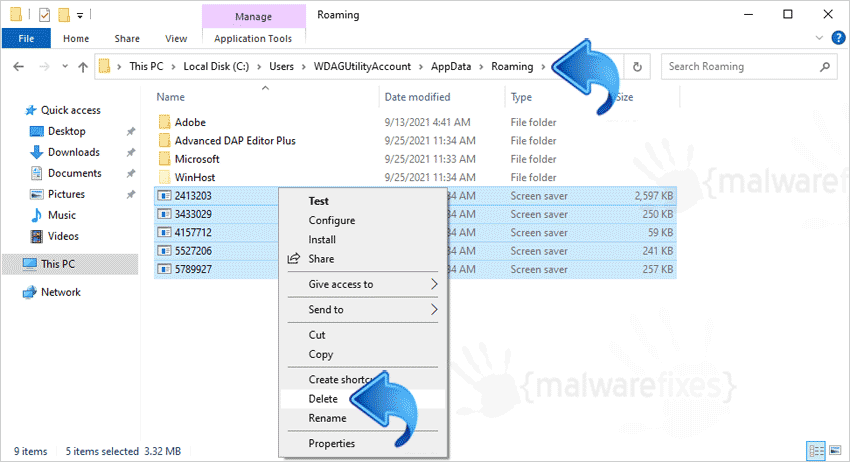
Task: Select the Advanced DAP Editor Plus folder
Action: (x=235, y=141)
